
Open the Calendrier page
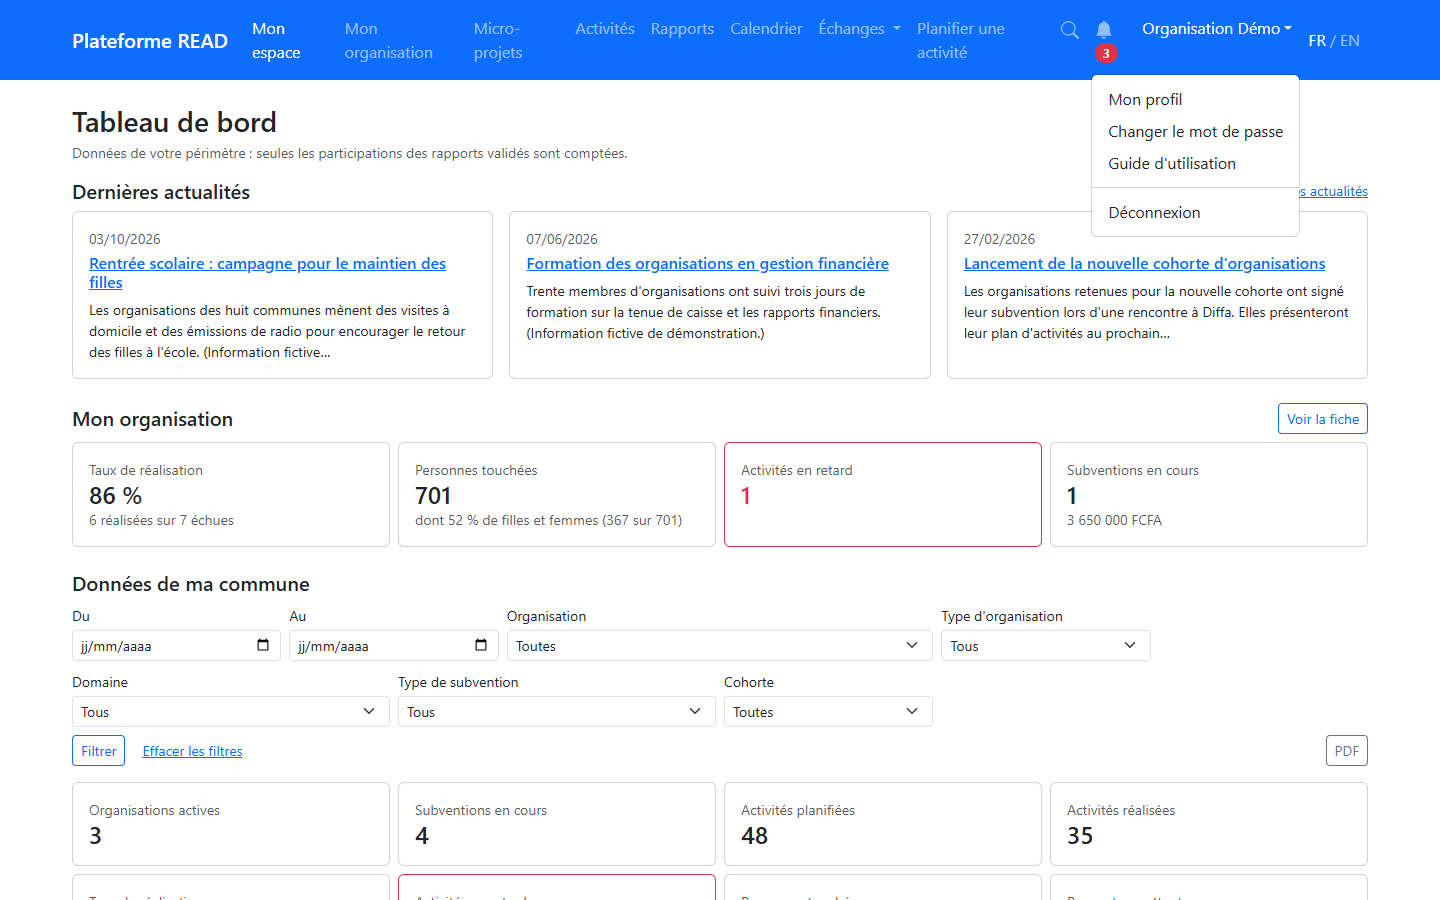tap(766, 29)
